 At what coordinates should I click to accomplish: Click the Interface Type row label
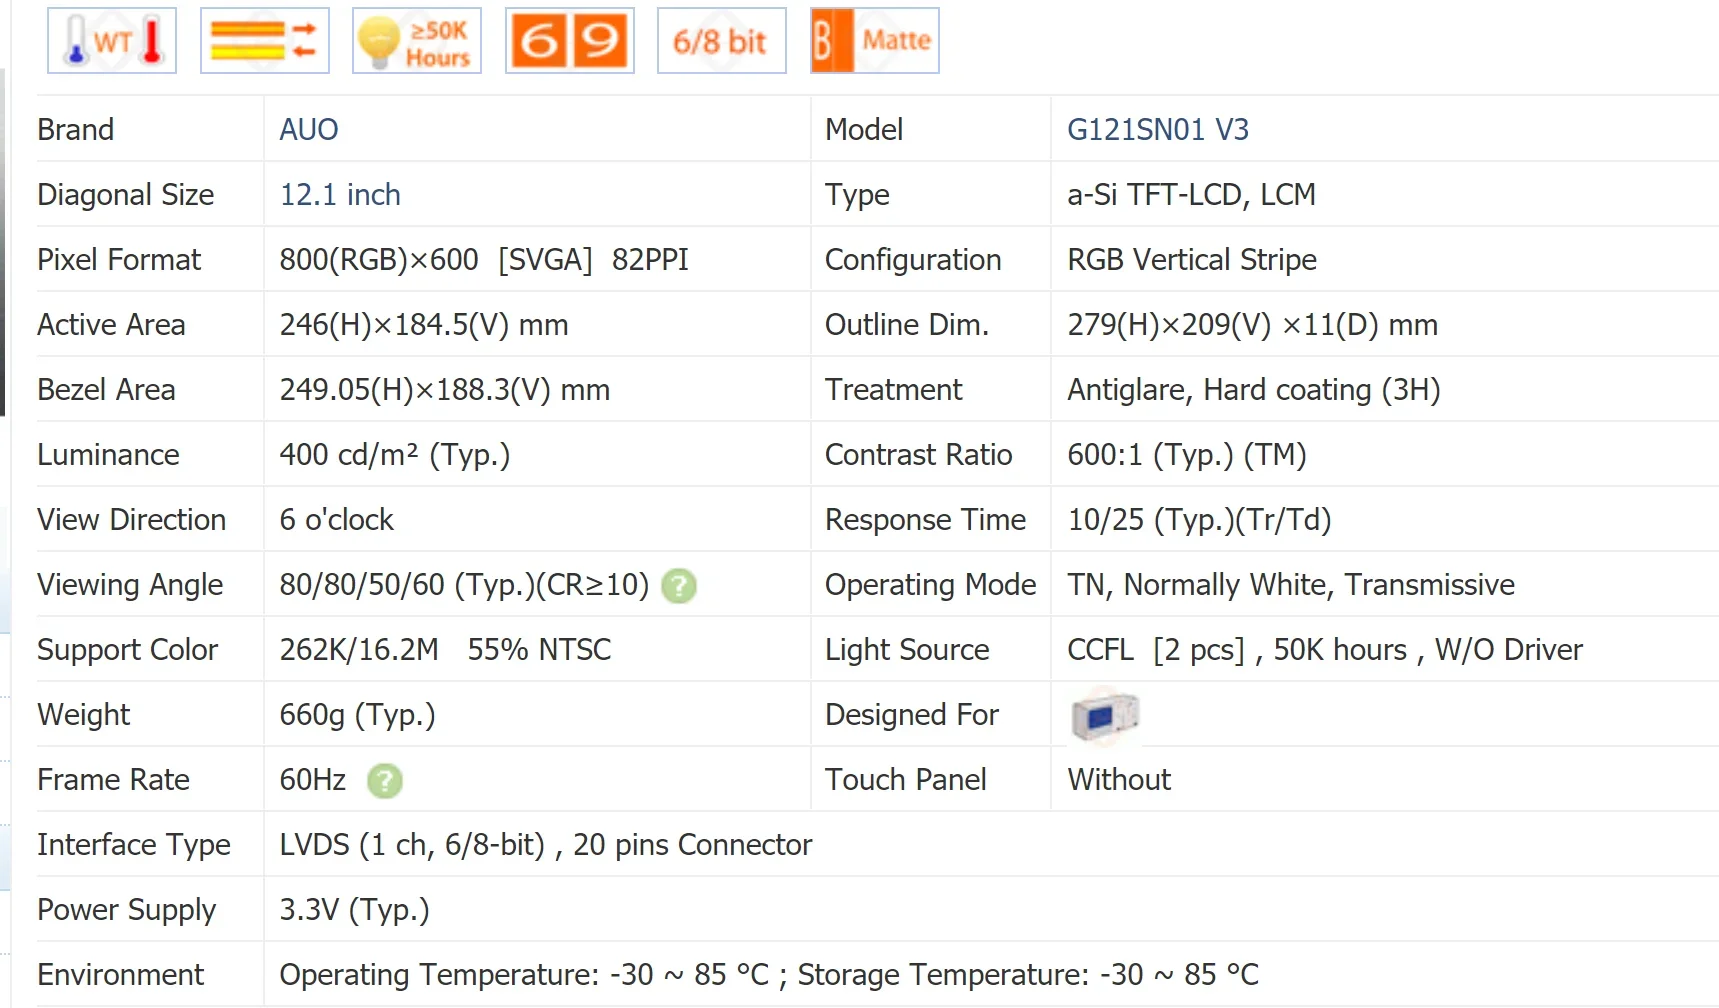pos(134,845)
